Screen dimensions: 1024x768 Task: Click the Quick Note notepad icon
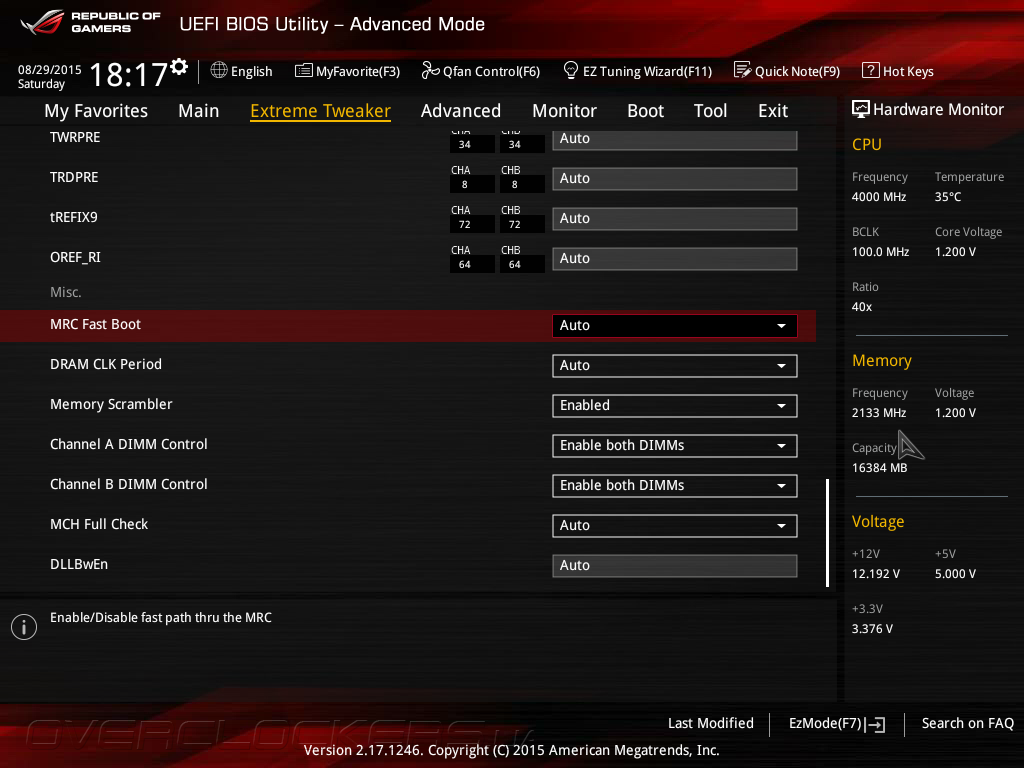[743, 70]
